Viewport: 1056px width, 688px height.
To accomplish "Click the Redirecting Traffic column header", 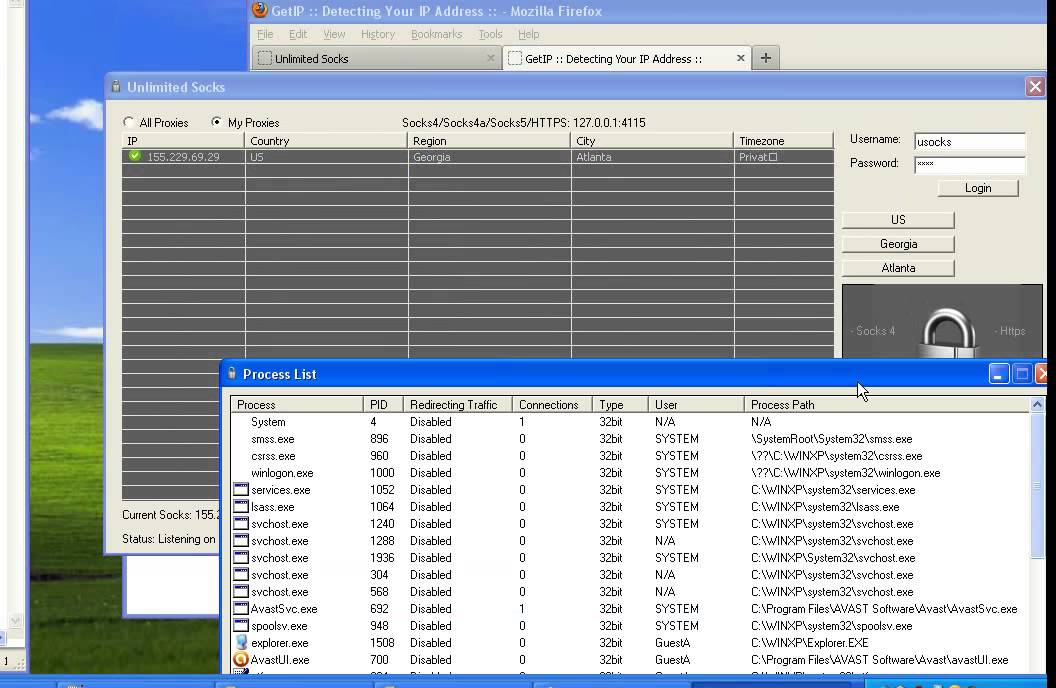I will tap(458, 405).
